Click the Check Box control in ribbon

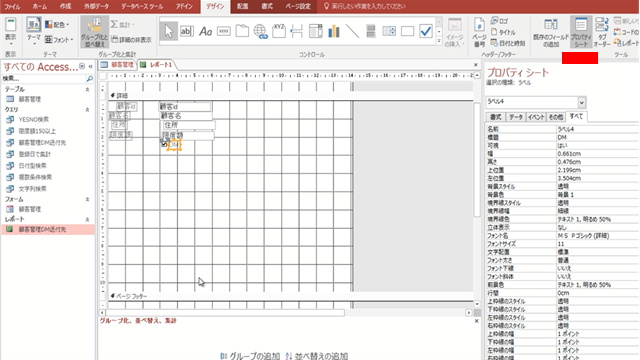tap(426, 31)
